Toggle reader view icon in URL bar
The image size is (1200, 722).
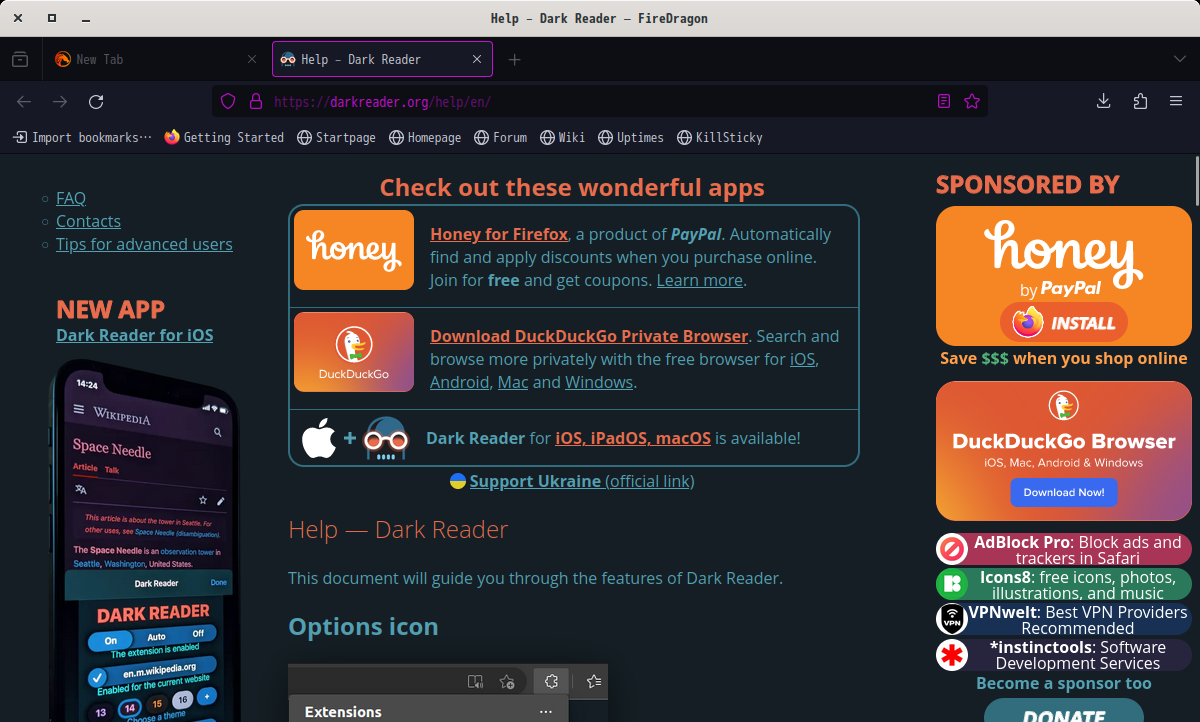pos(944,101)
